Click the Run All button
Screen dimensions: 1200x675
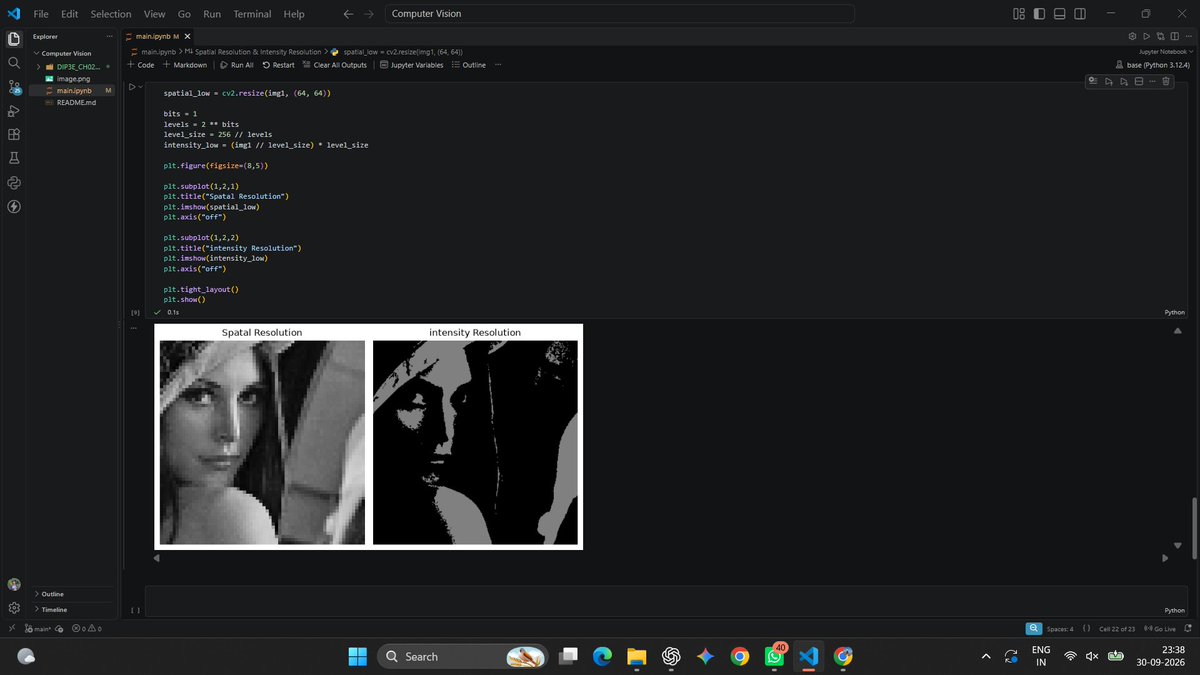pos(236,65)
